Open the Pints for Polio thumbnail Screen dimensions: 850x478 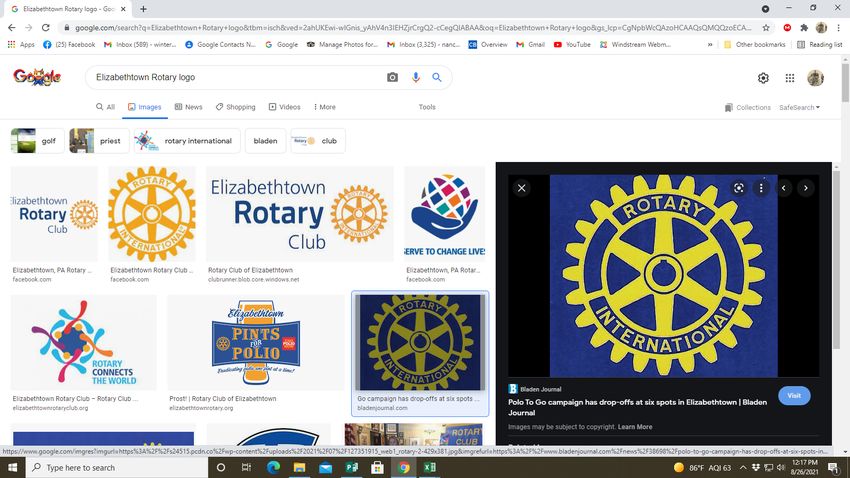click(256, 343)
